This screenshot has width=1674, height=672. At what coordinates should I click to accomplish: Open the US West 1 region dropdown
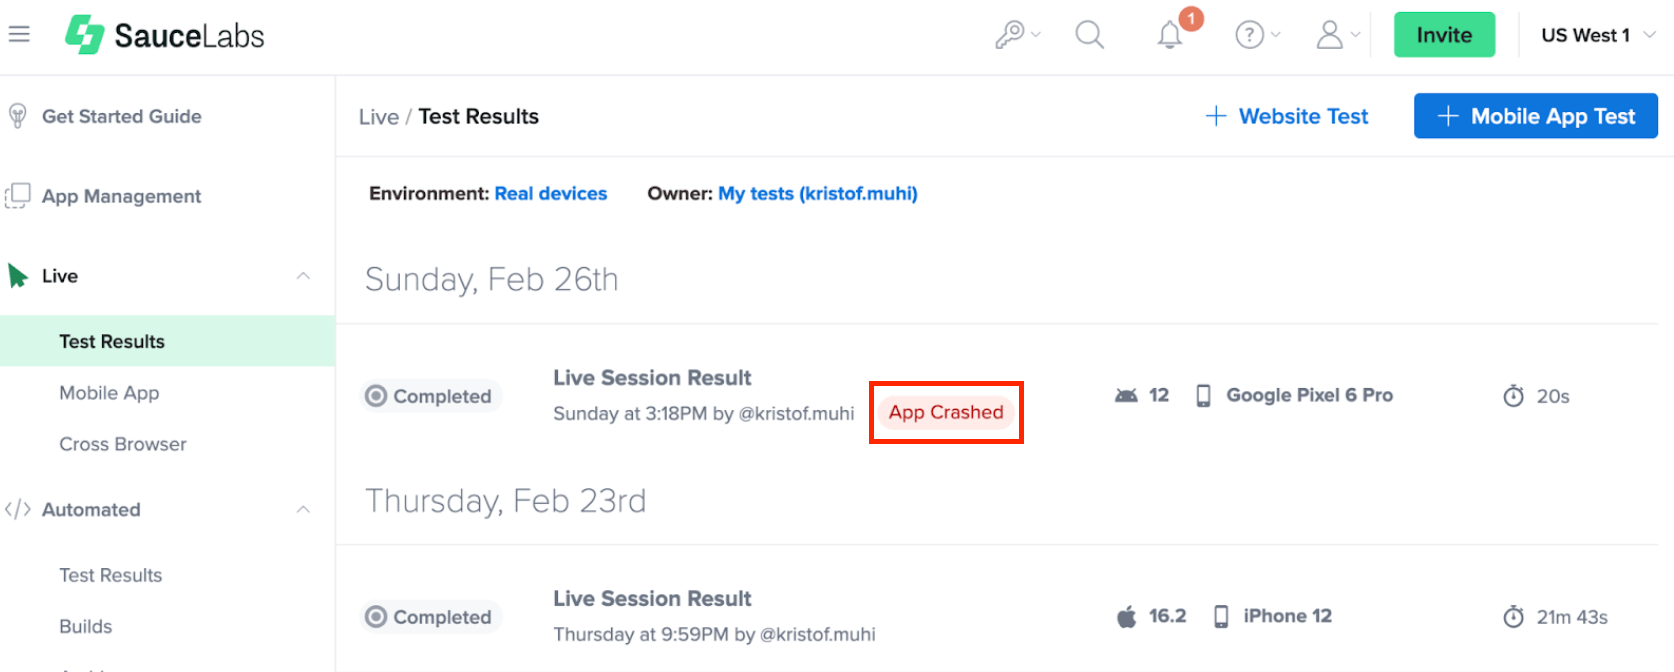click(x=1597, y=35)
